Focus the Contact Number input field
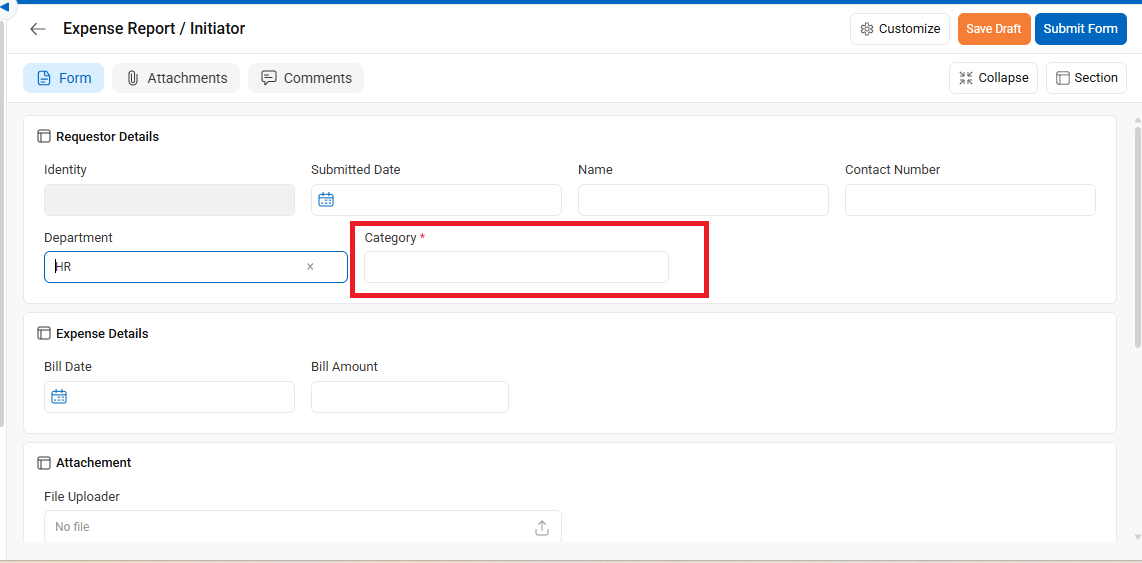The width and height of the screenshot is (1142, 563). (970, 200)
